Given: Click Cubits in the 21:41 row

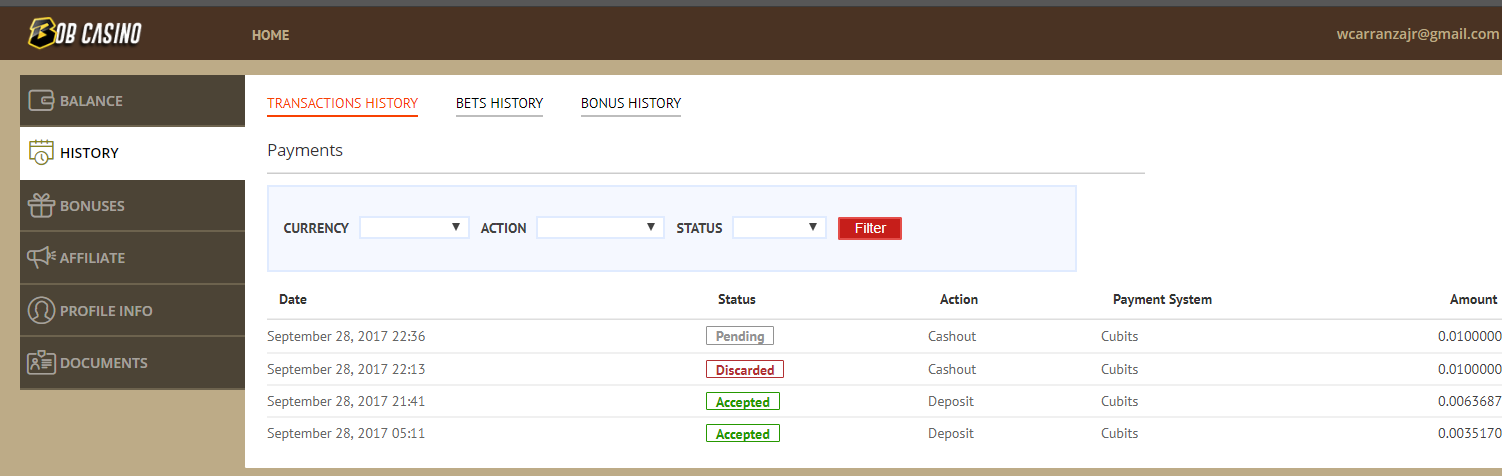Looking at the screenshot, I should click(1120, 401).
